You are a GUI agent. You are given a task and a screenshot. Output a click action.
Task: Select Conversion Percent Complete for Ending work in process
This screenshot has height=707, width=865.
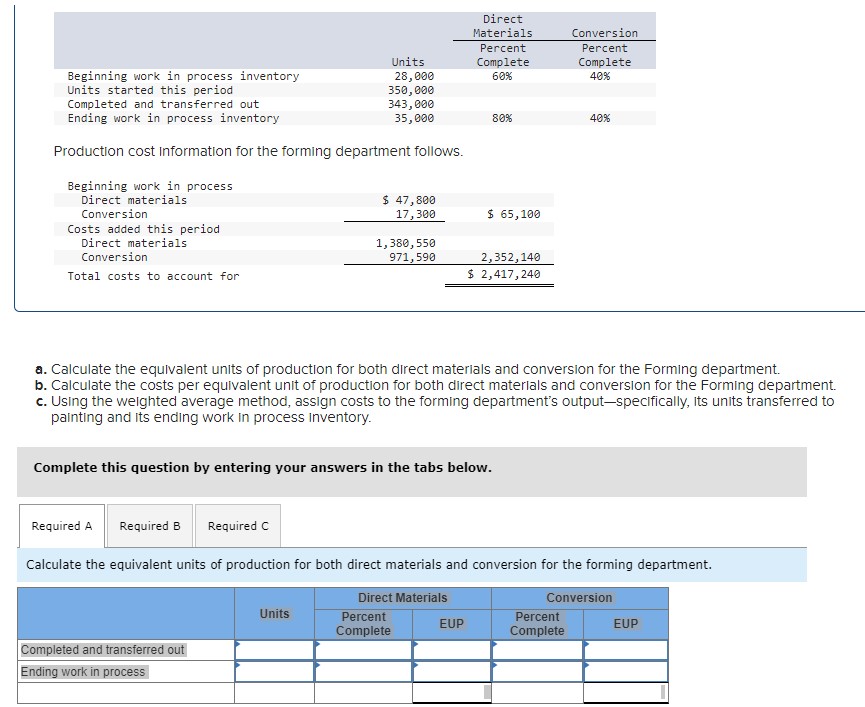(x=537, y=672)
